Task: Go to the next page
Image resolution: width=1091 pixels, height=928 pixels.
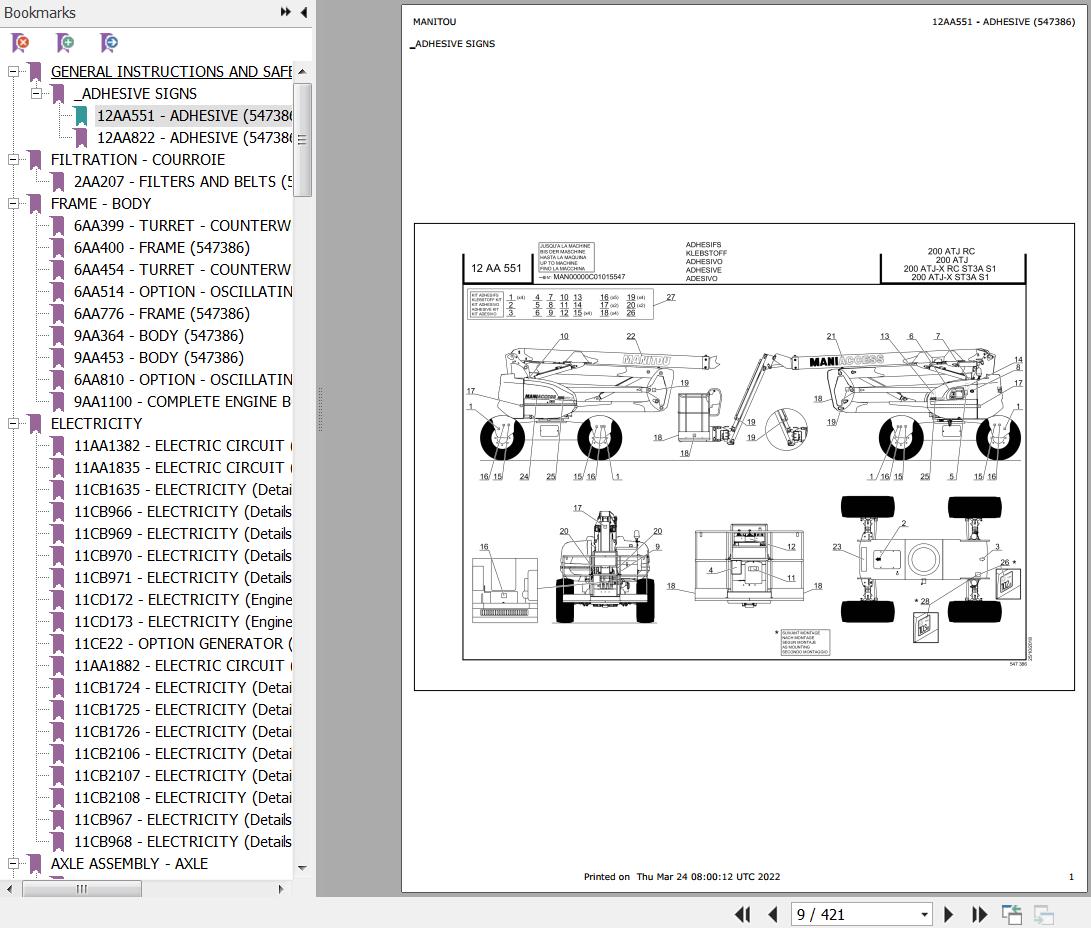Action: pyautogui.click(x=948, y=914)
